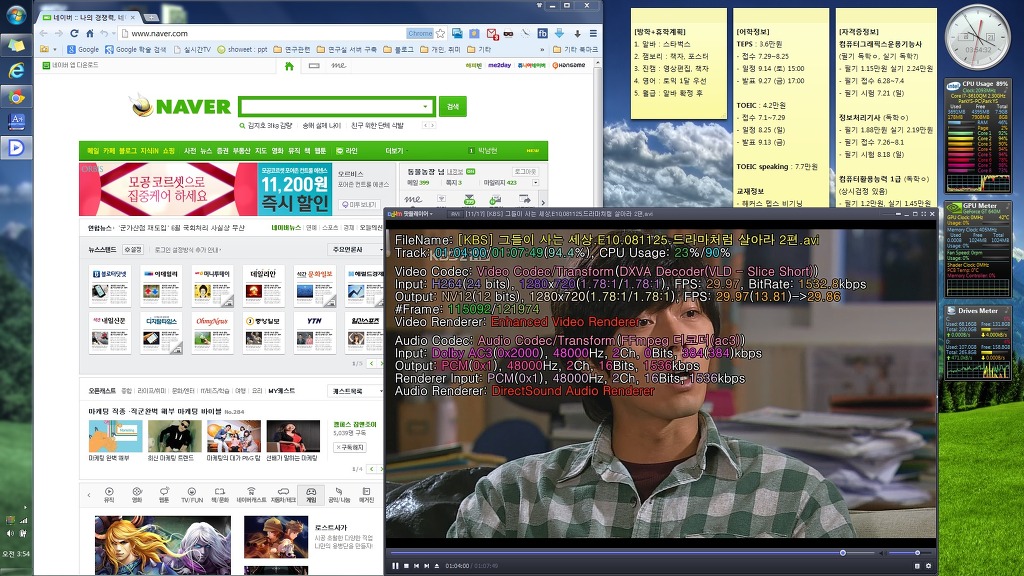1024x576 pixels.
Task: Go back in Chrome browser
Action: pos(44,33)
